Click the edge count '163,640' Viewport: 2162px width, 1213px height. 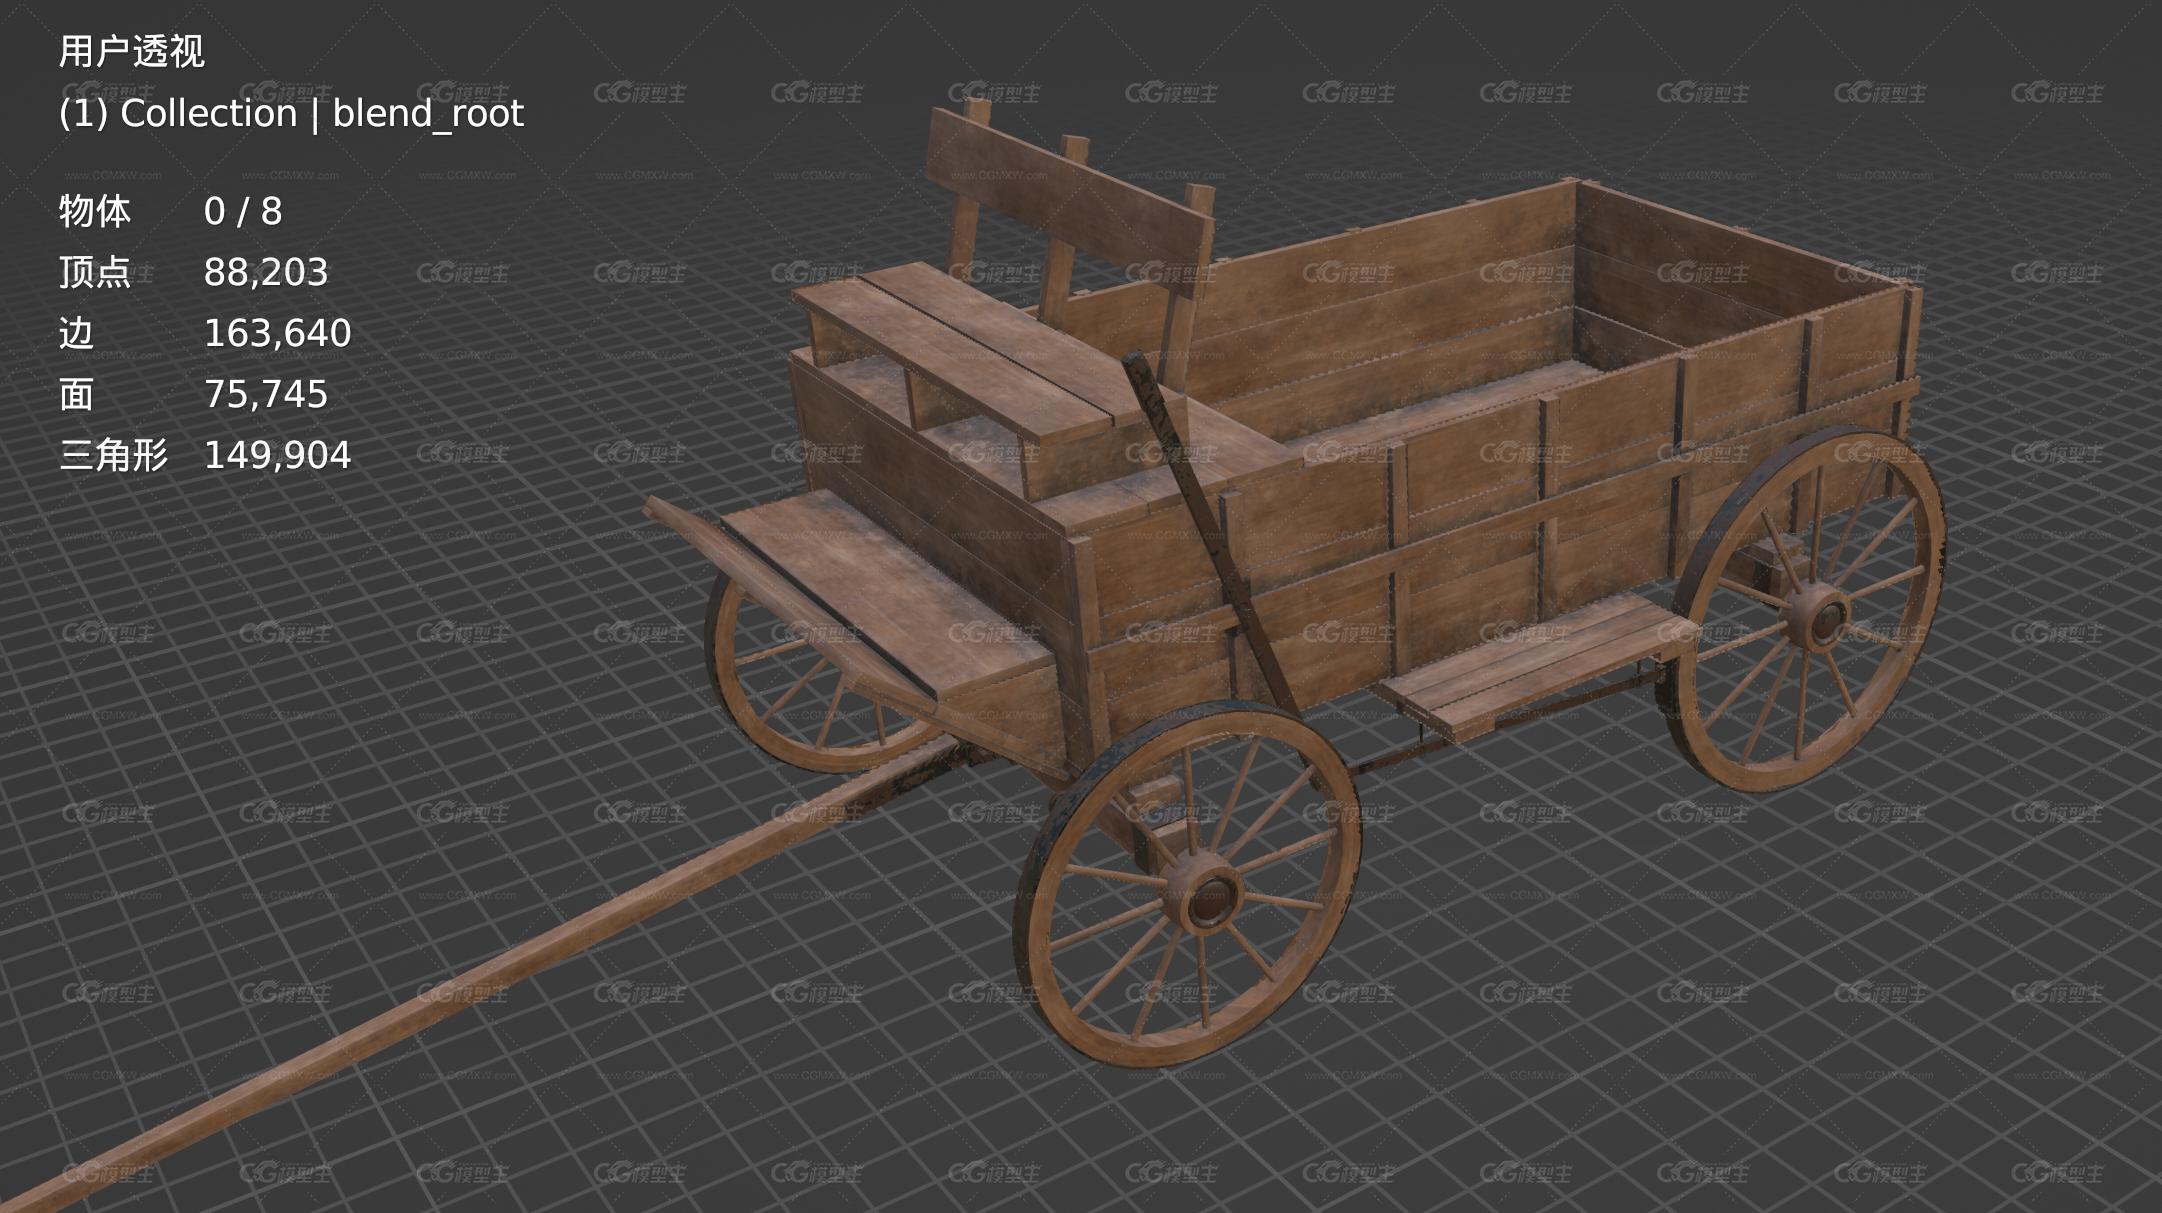coord(277,334)
